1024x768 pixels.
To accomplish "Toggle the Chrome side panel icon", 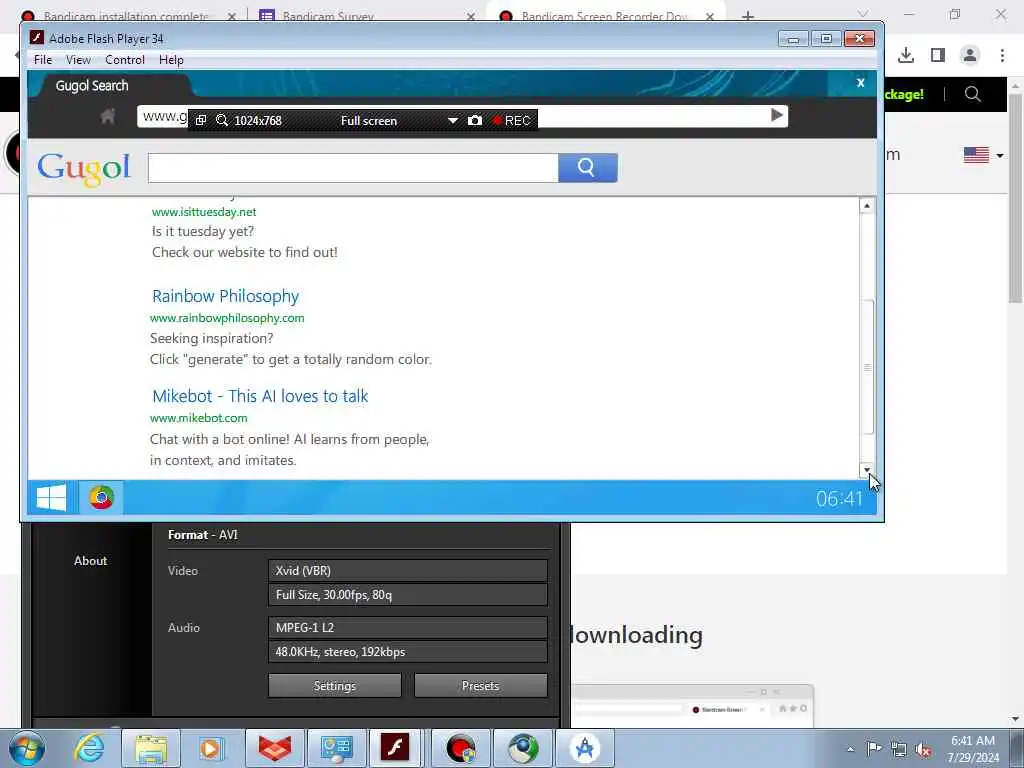I will click(x=938, y=56).
